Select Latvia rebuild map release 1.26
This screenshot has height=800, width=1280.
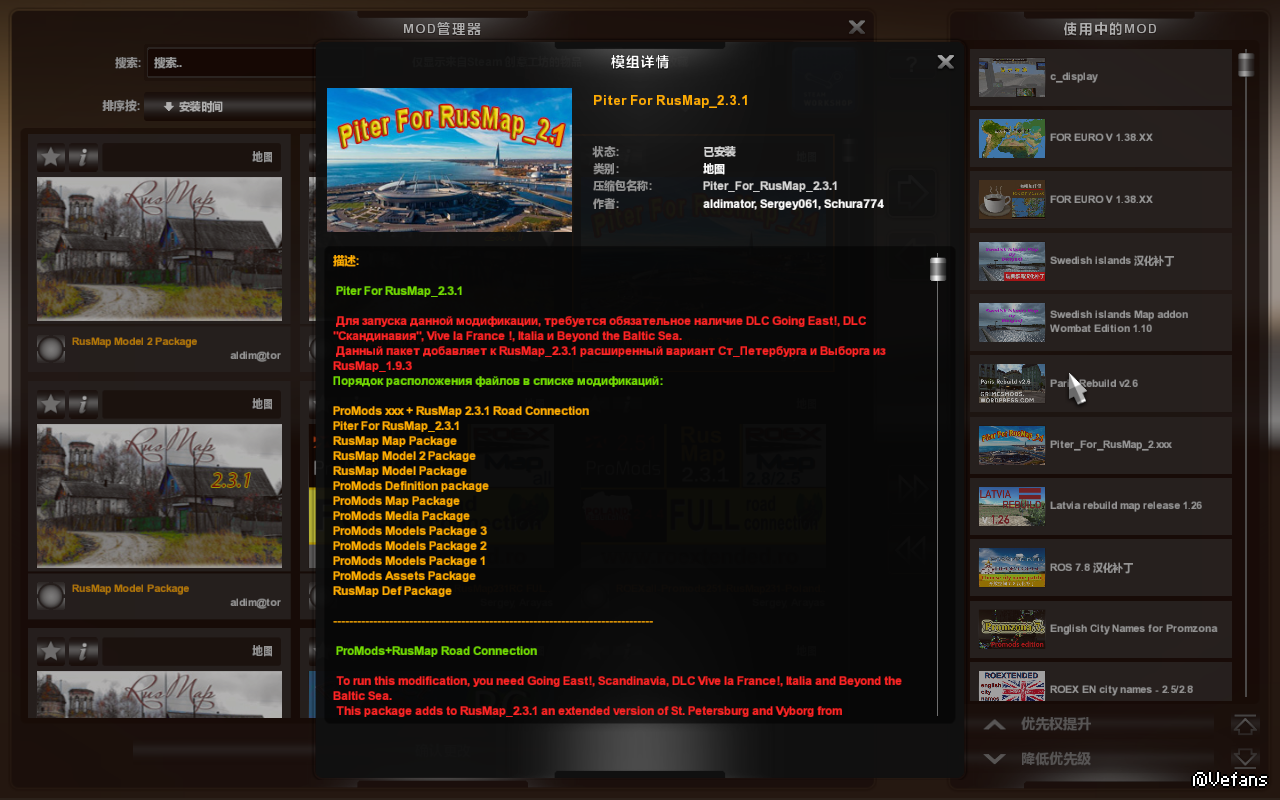point(1101,506)
